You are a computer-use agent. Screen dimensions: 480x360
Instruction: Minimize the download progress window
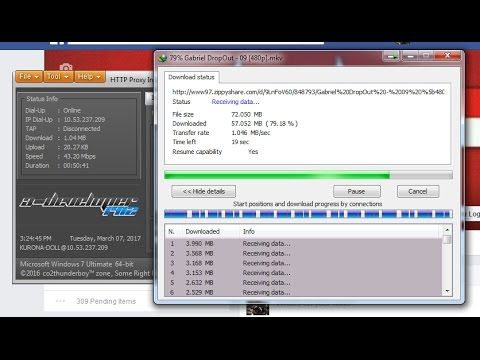point(410,56)
